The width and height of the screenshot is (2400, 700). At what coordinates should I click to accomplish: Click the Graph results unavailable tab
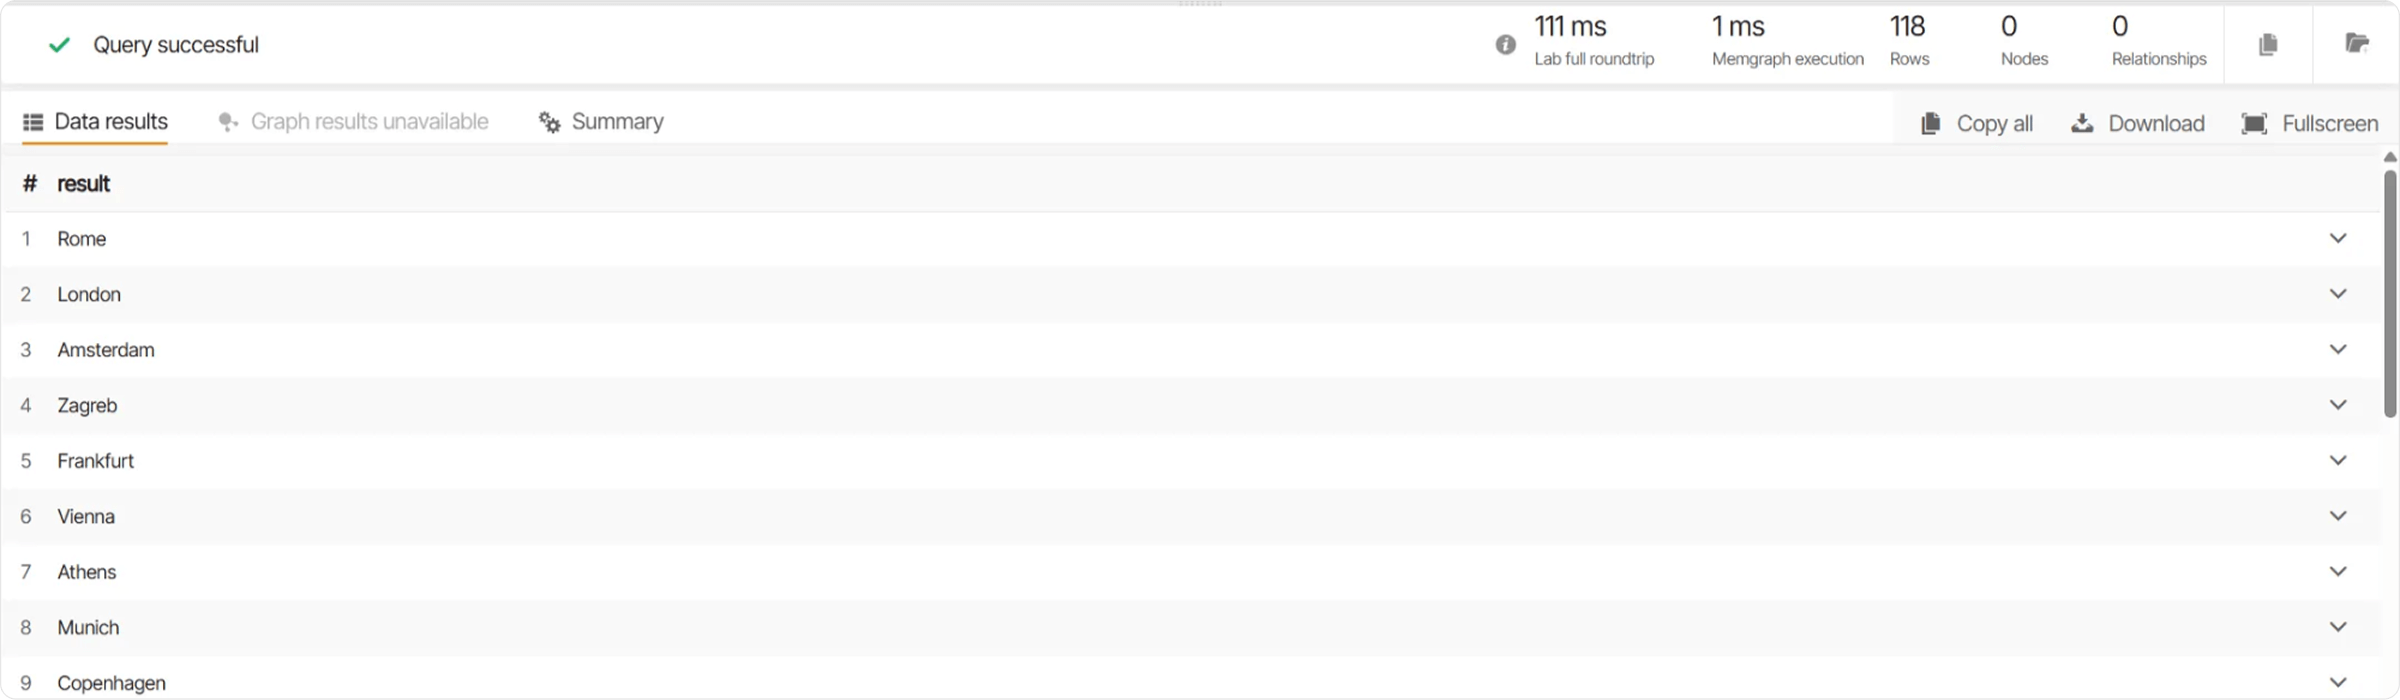coord(353,122)
